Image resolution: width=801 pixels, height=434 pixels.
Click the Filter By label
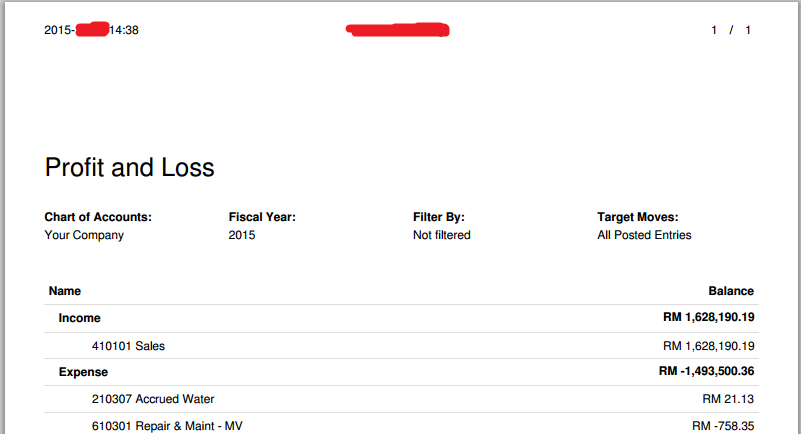[439, 216]
